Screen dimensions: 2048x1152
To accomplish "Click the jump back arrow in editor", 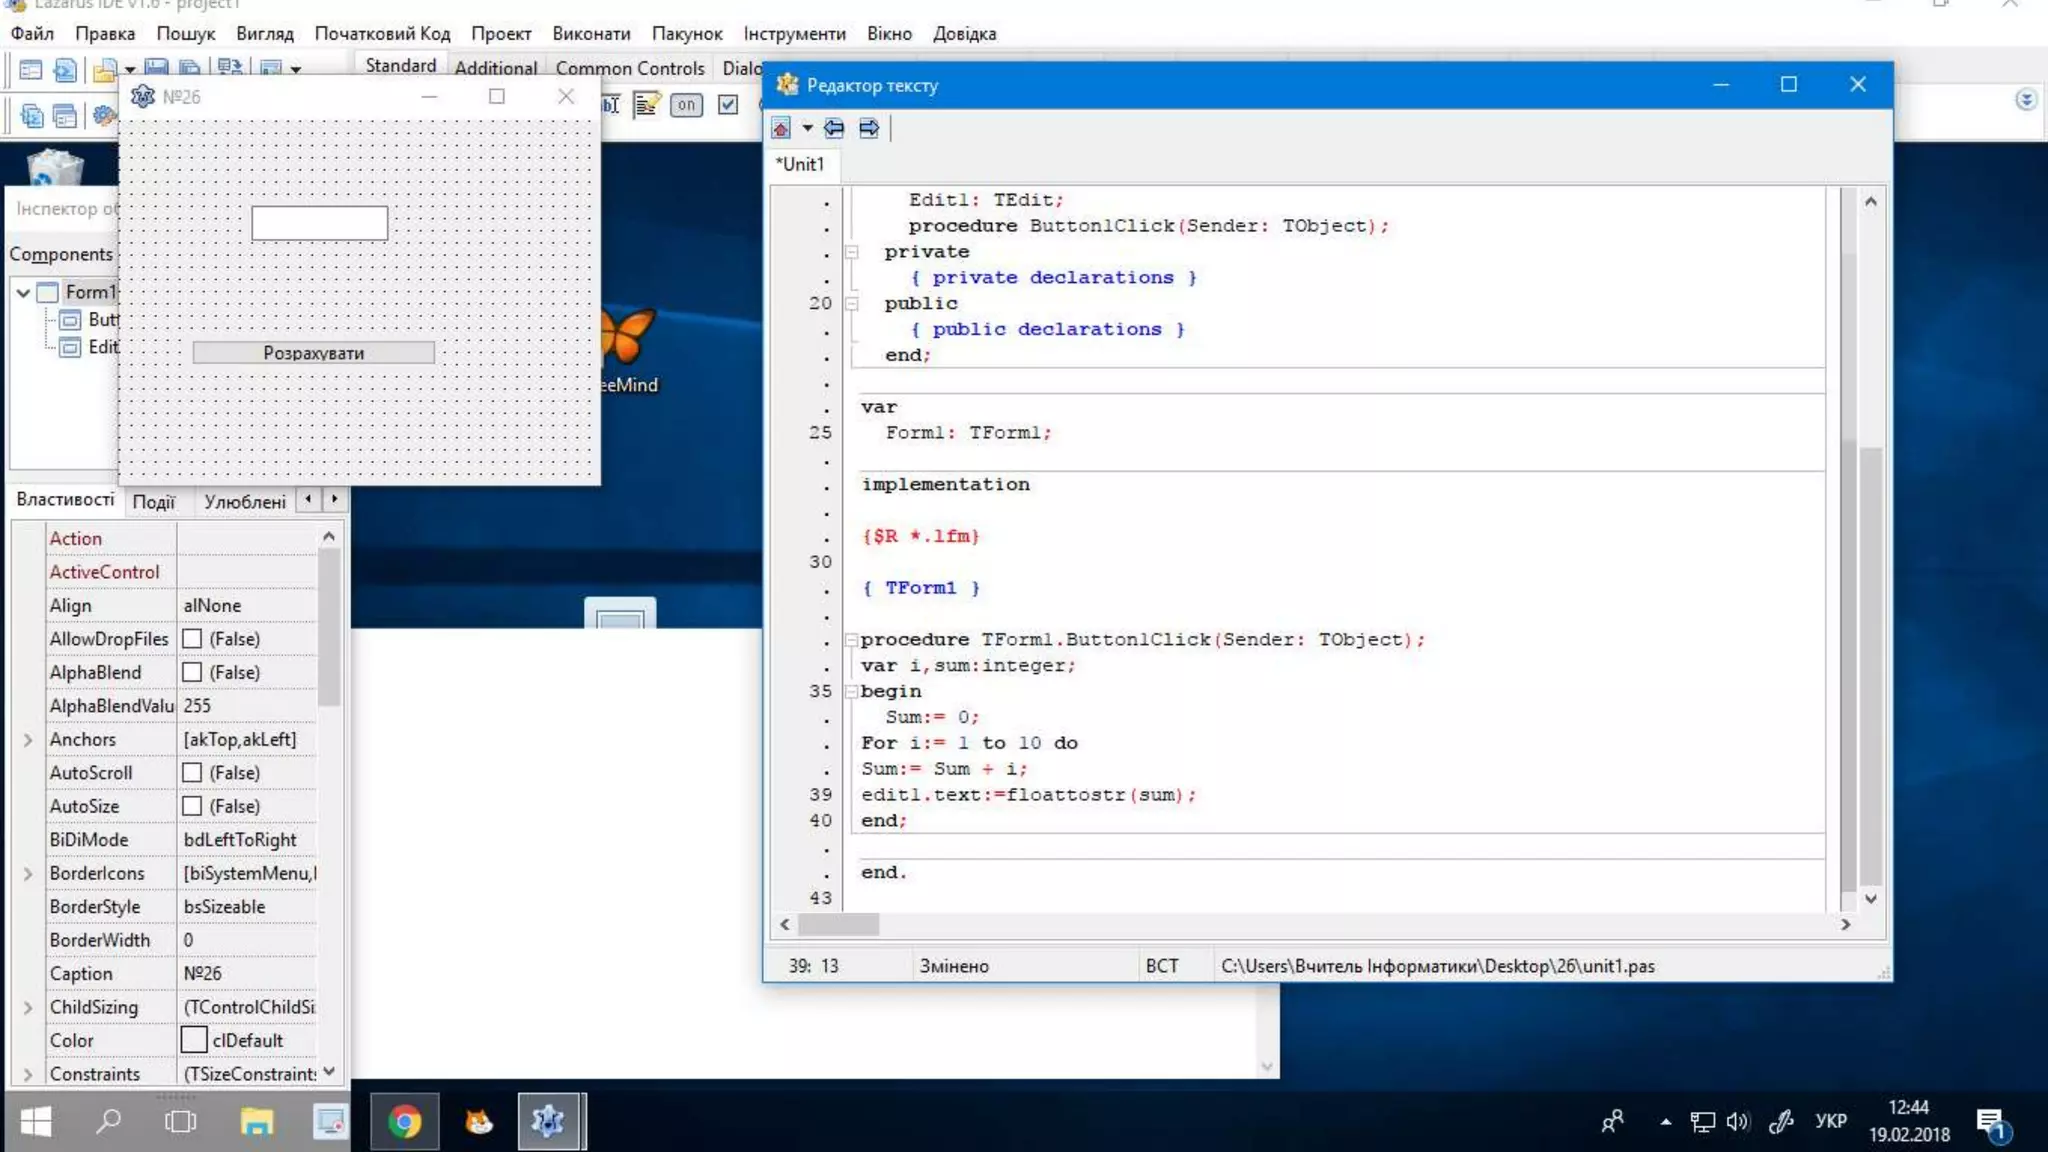I will click(x=834, y=128).
